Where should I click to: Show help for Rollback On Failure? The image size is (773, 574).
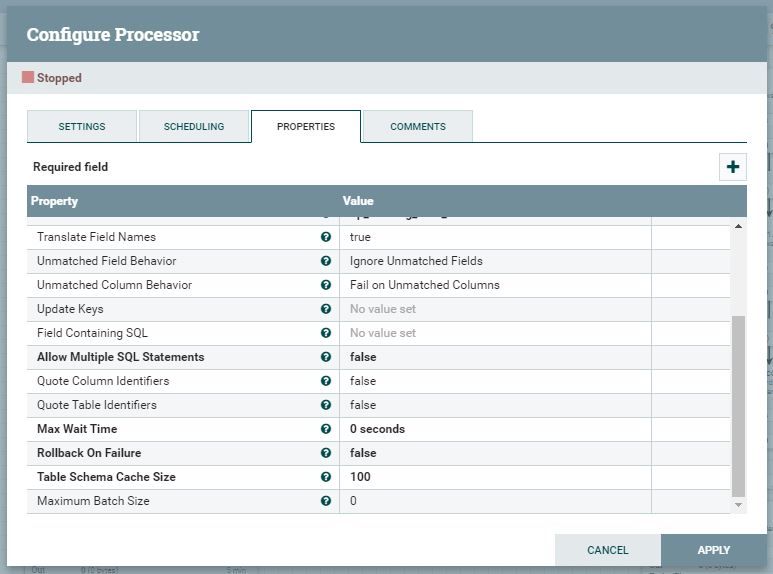326,453
